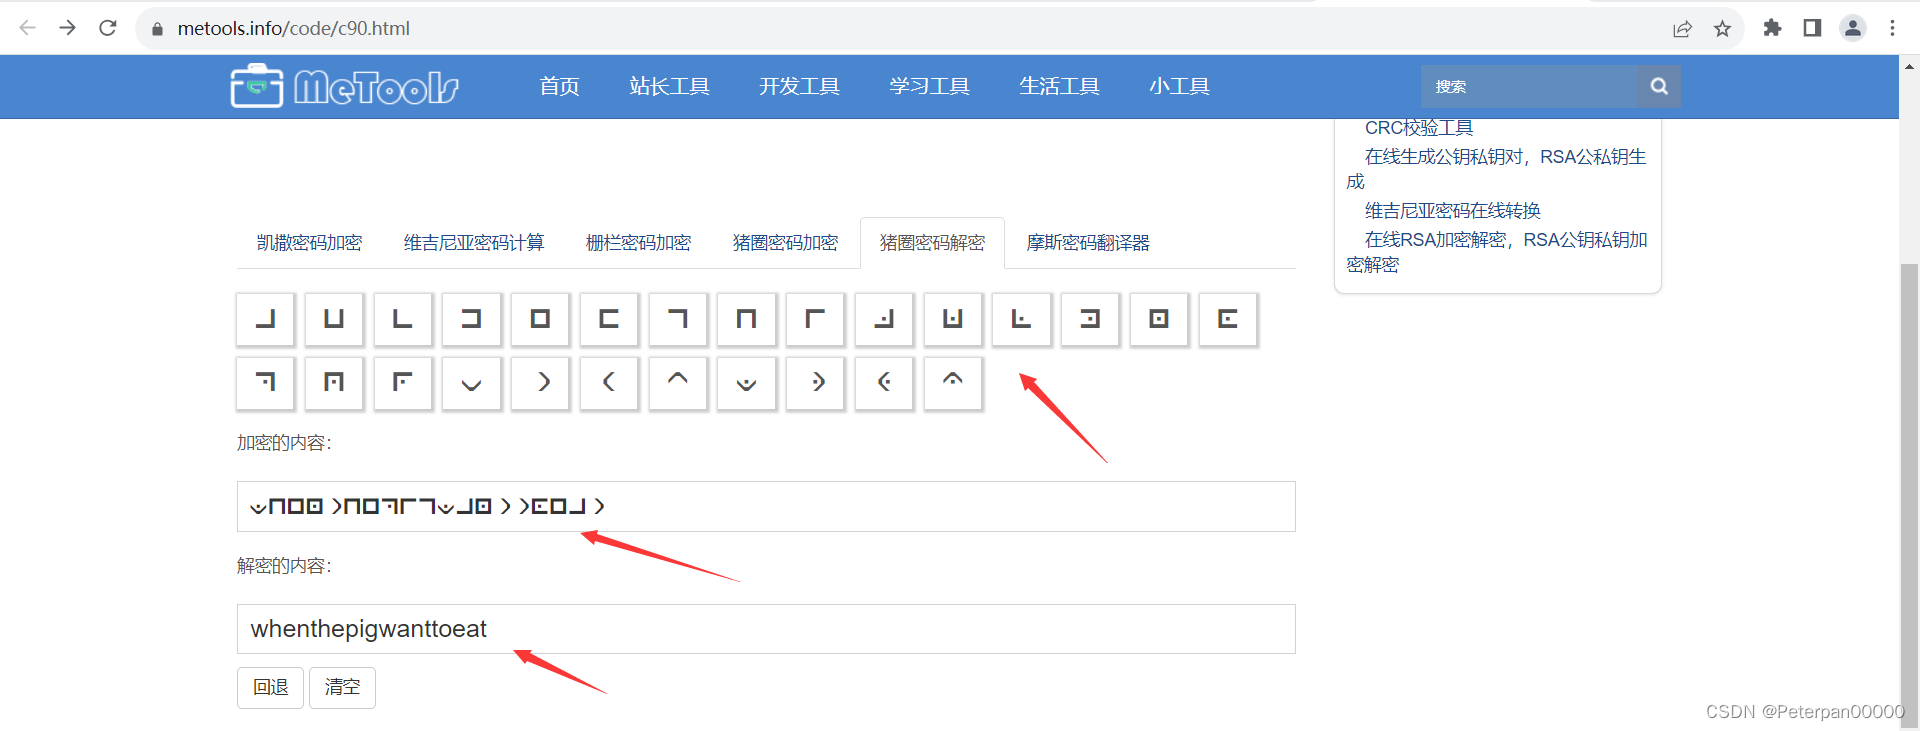1920x731 pixels.
Task: Click the MeTools site logo
Action: click(x=345, y=86)
